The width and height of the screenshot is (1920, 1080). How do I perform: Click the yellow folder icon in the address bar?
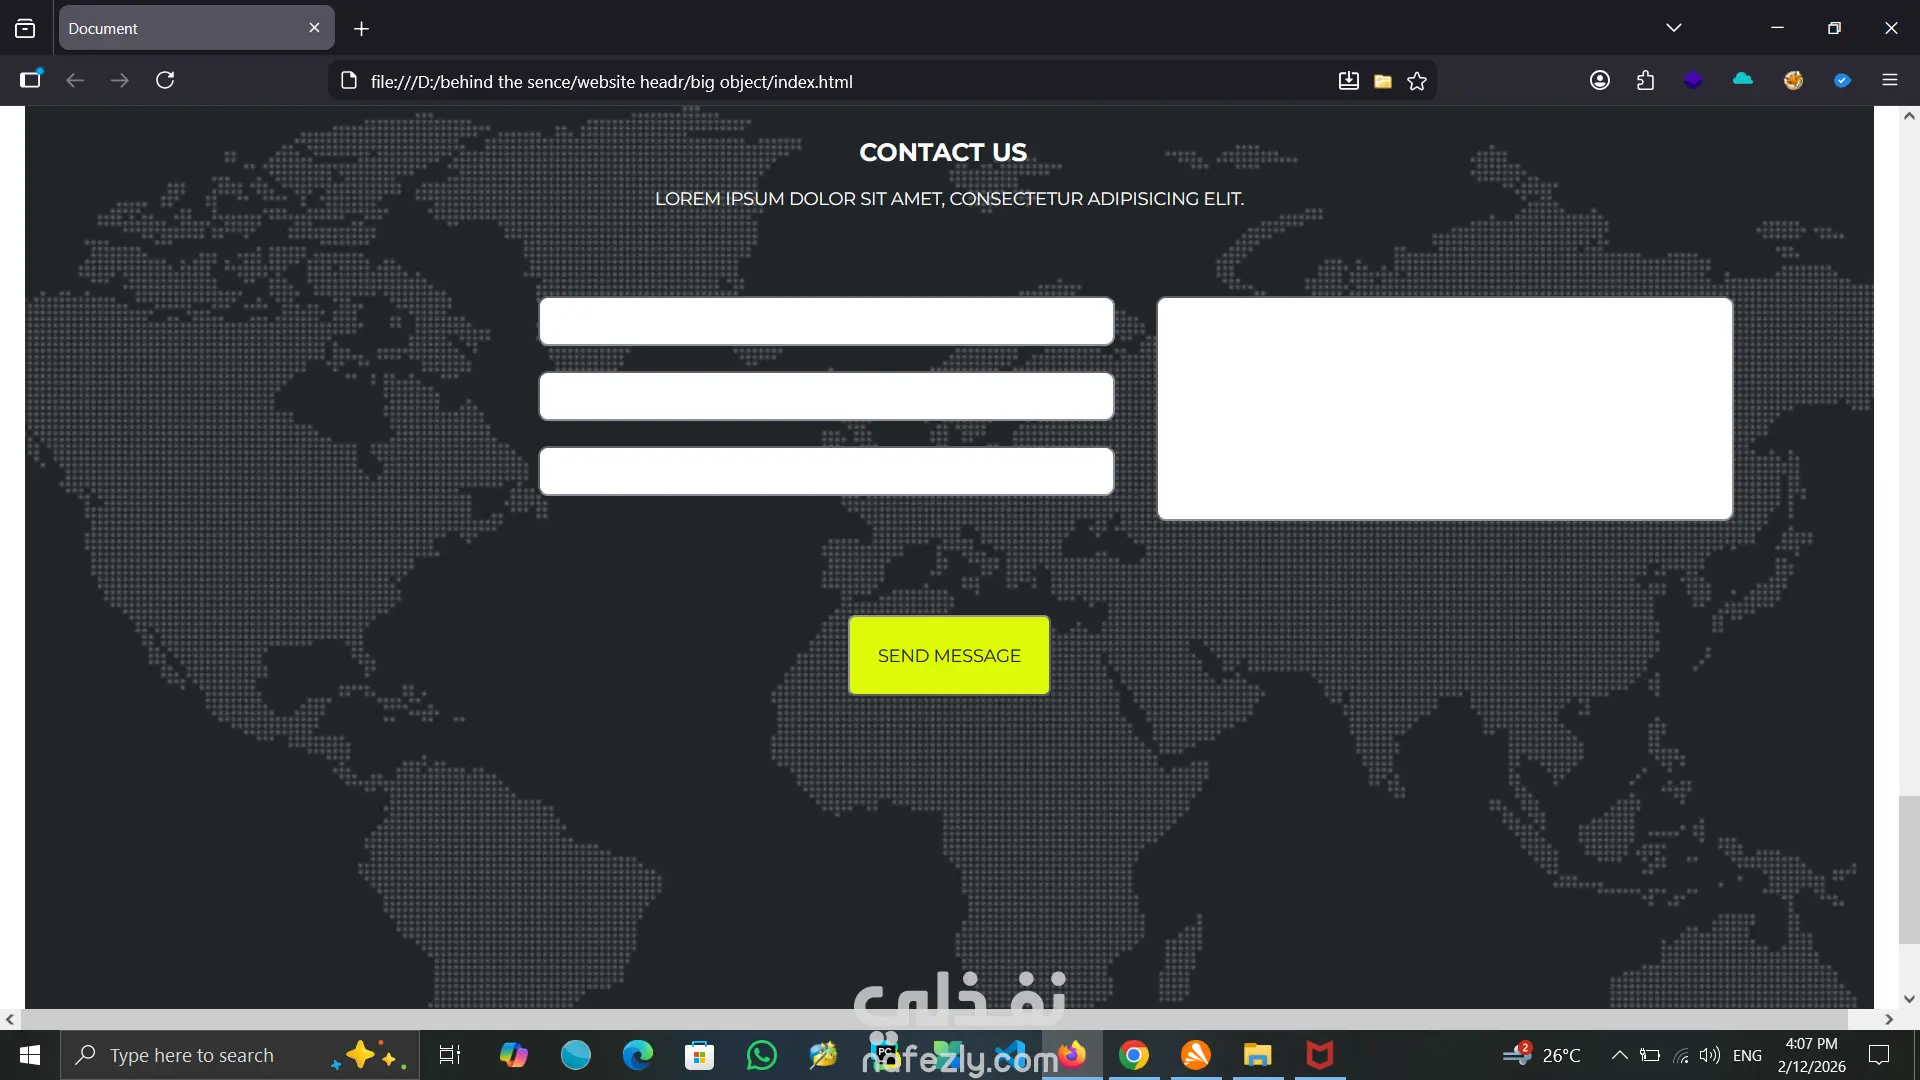[1383, 81]
